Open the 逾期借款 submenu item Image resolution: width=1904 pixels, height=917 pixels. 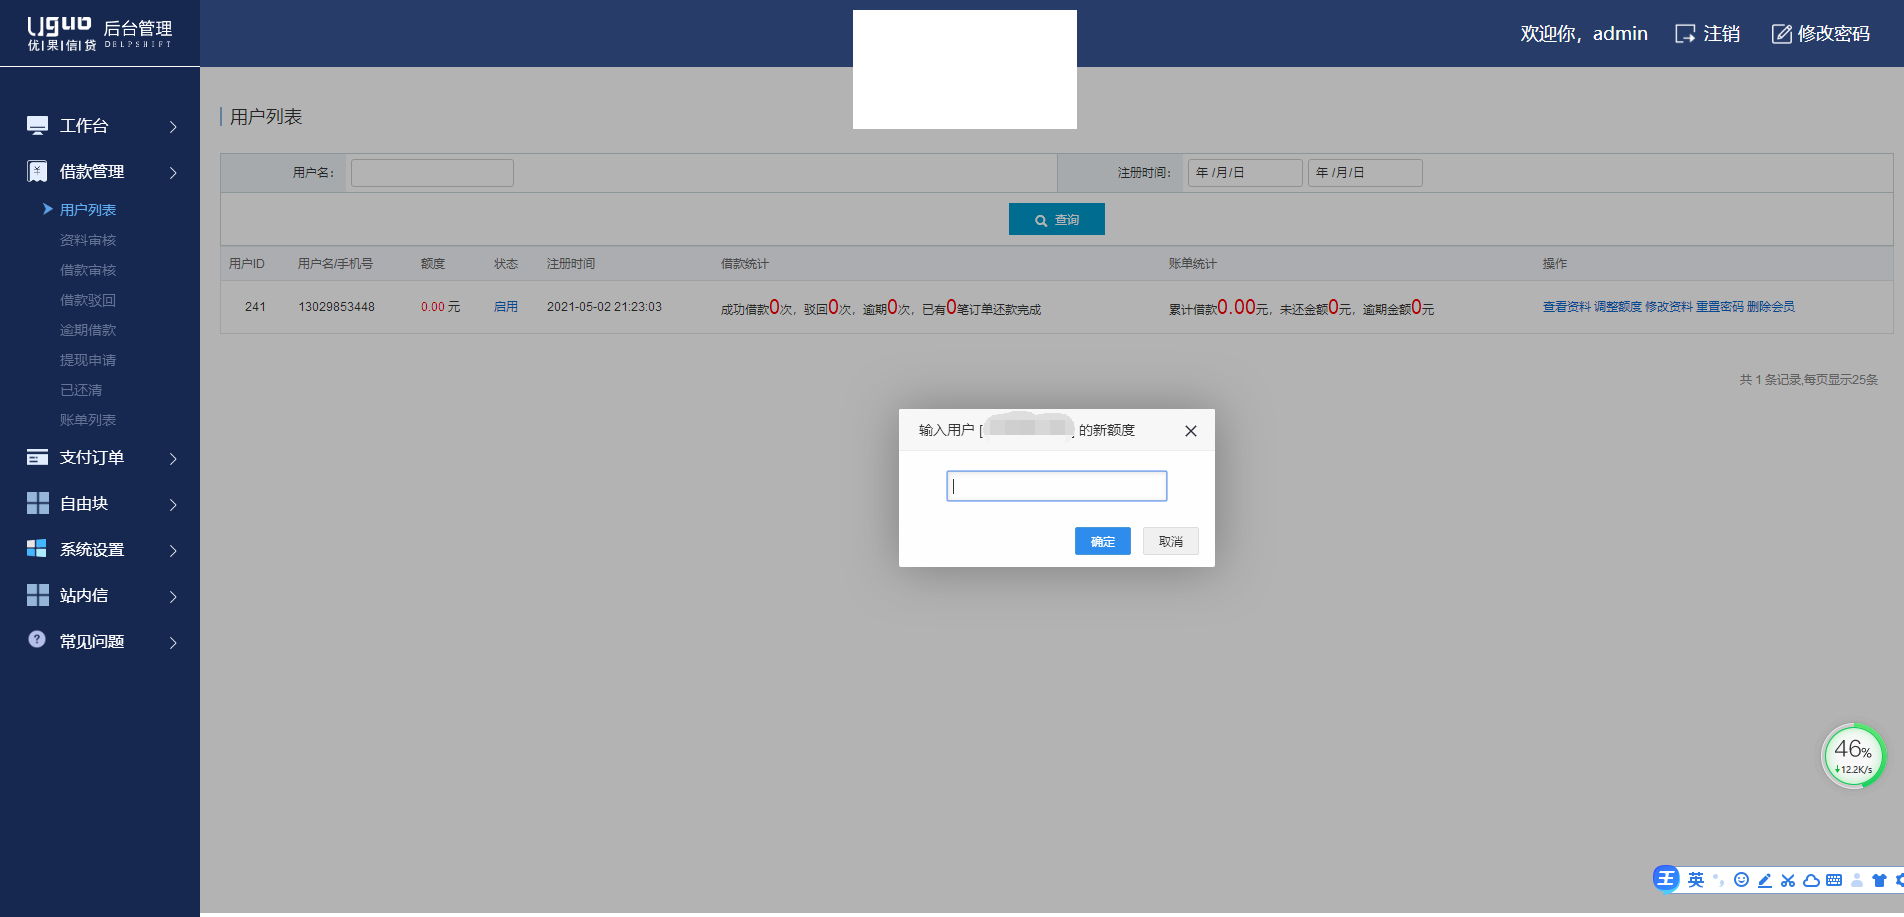88,330
